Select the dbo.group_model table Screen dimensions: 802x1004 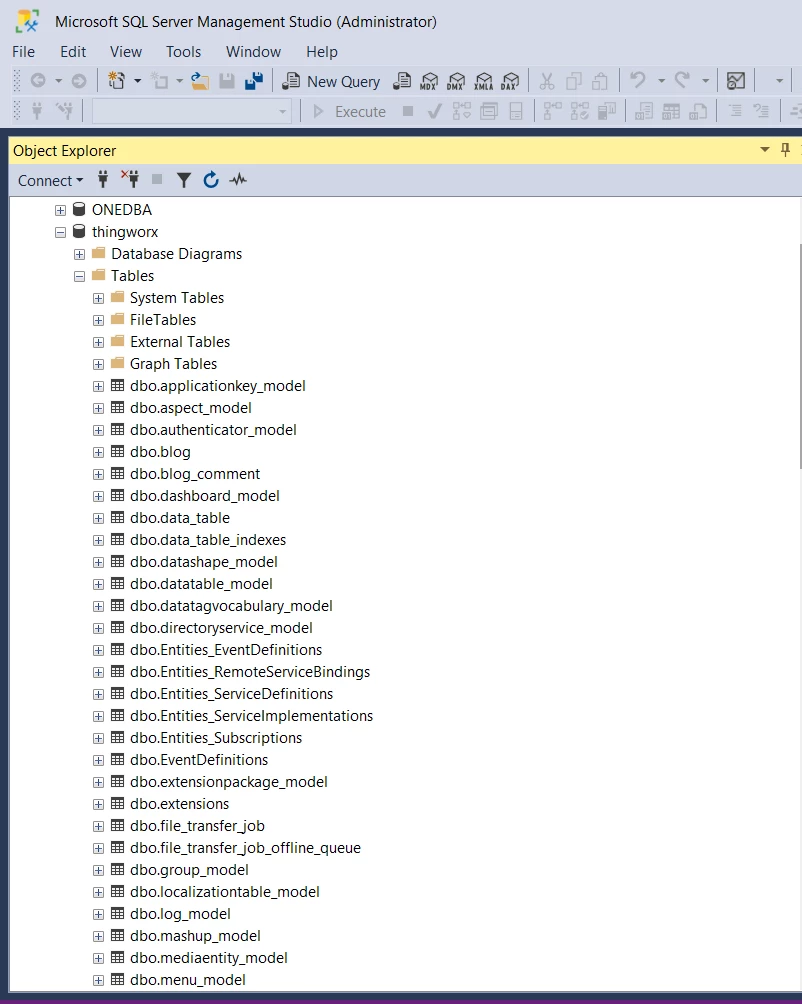189,870
